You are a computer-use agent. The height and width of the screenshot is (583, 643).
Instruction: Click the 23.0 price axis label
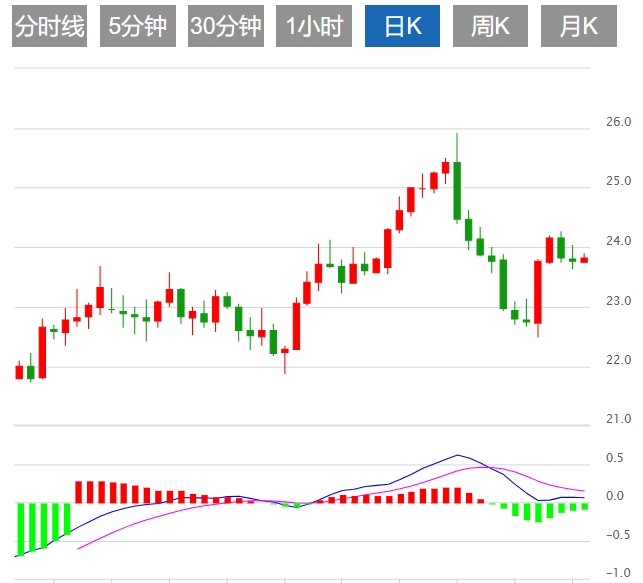(618, 301)
